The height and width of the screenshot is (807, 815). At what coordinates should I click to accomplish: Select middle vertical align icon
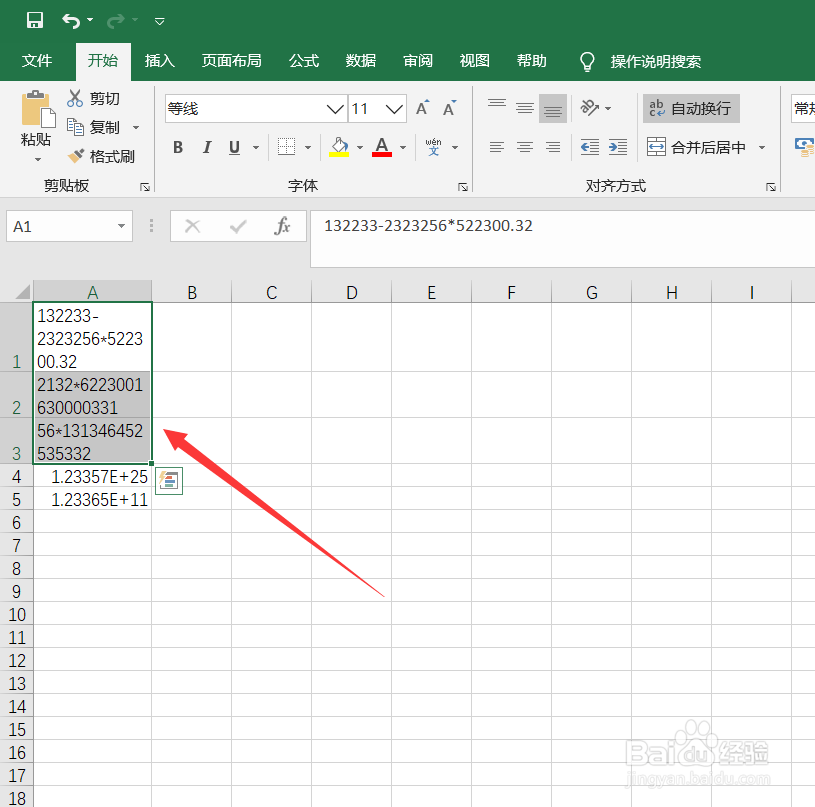click(x=525, y=108)
